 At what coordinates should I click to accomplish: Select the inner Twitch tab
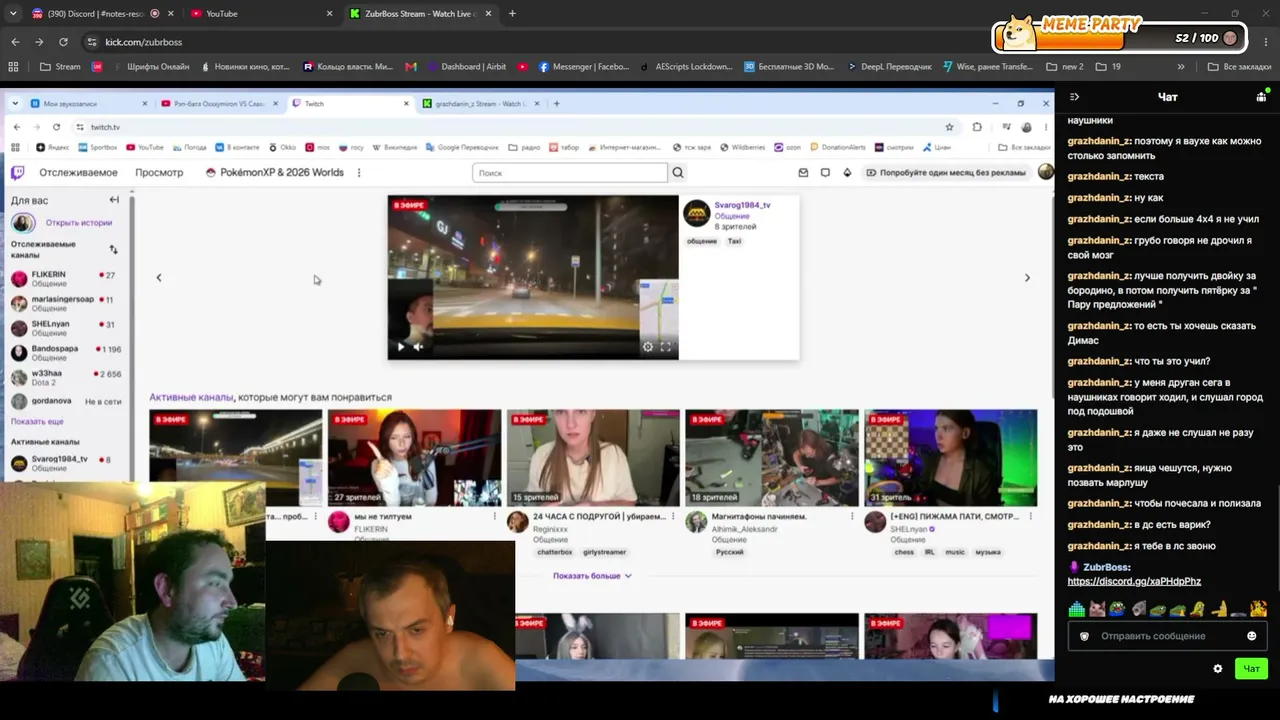pyautogui.click(x=349, y=104)
